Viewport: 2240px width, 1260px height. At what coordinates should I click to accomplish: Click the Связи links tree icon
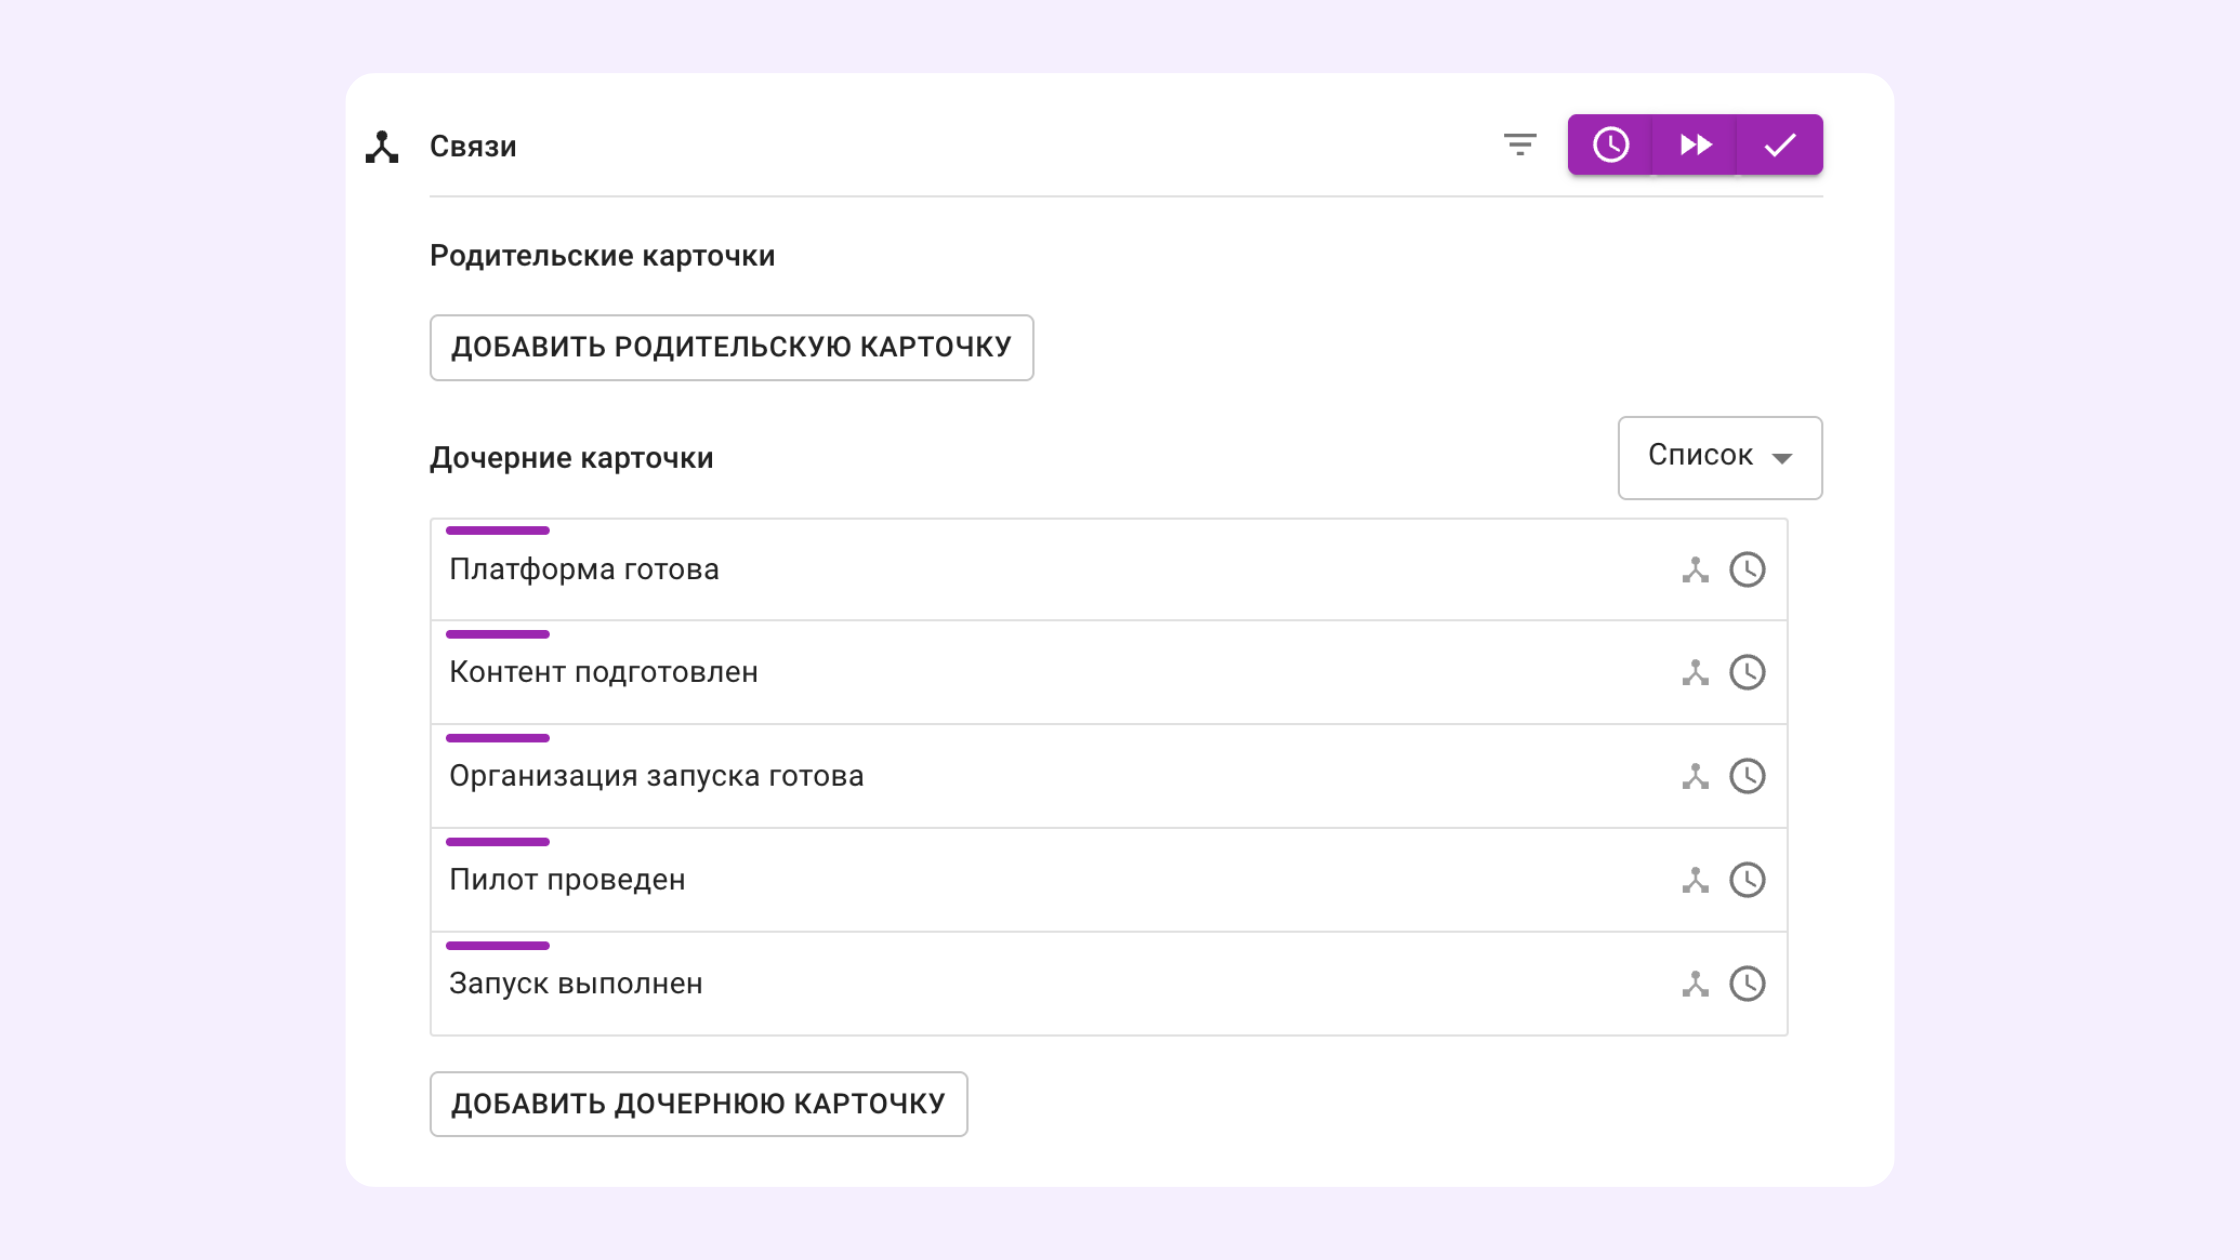pyautogui.click(x=382, y=147)
